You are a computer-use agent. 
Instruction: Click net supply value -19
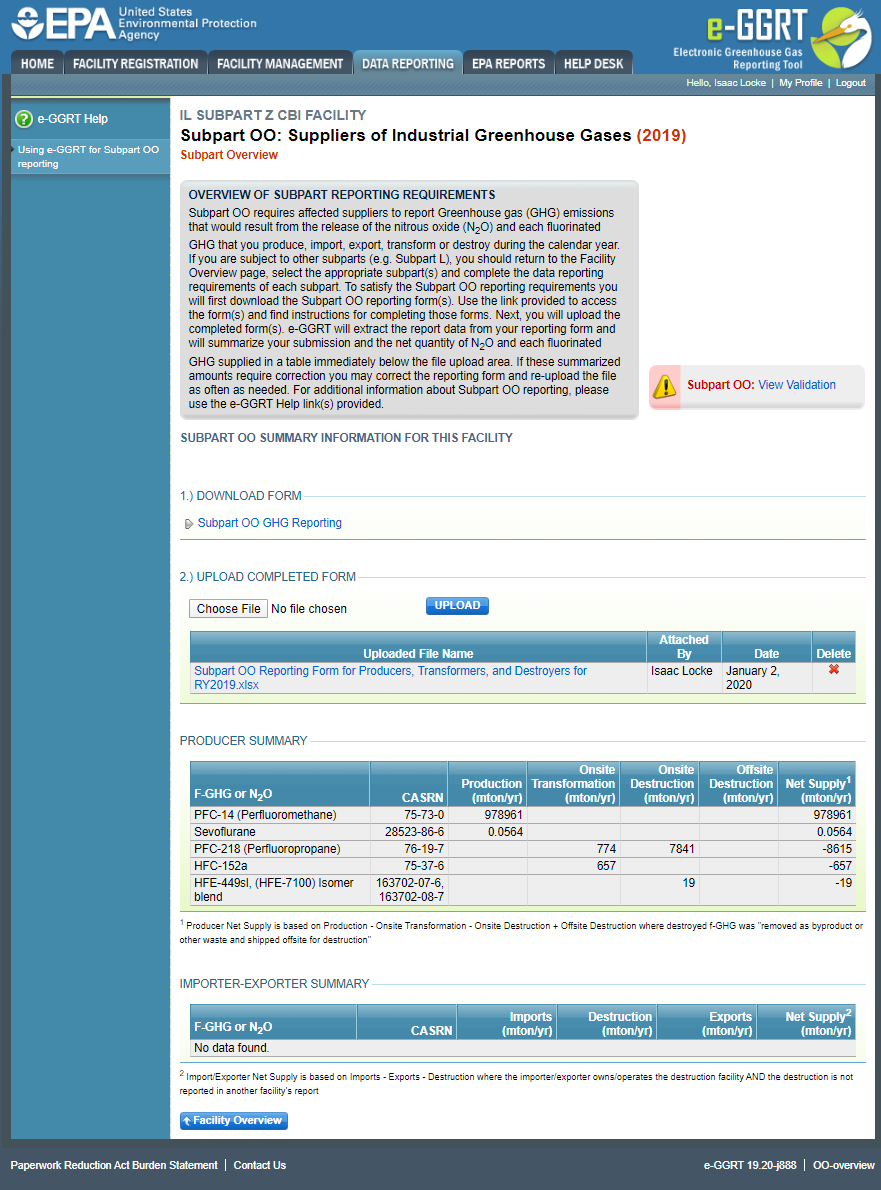click(x=844, y=883)
